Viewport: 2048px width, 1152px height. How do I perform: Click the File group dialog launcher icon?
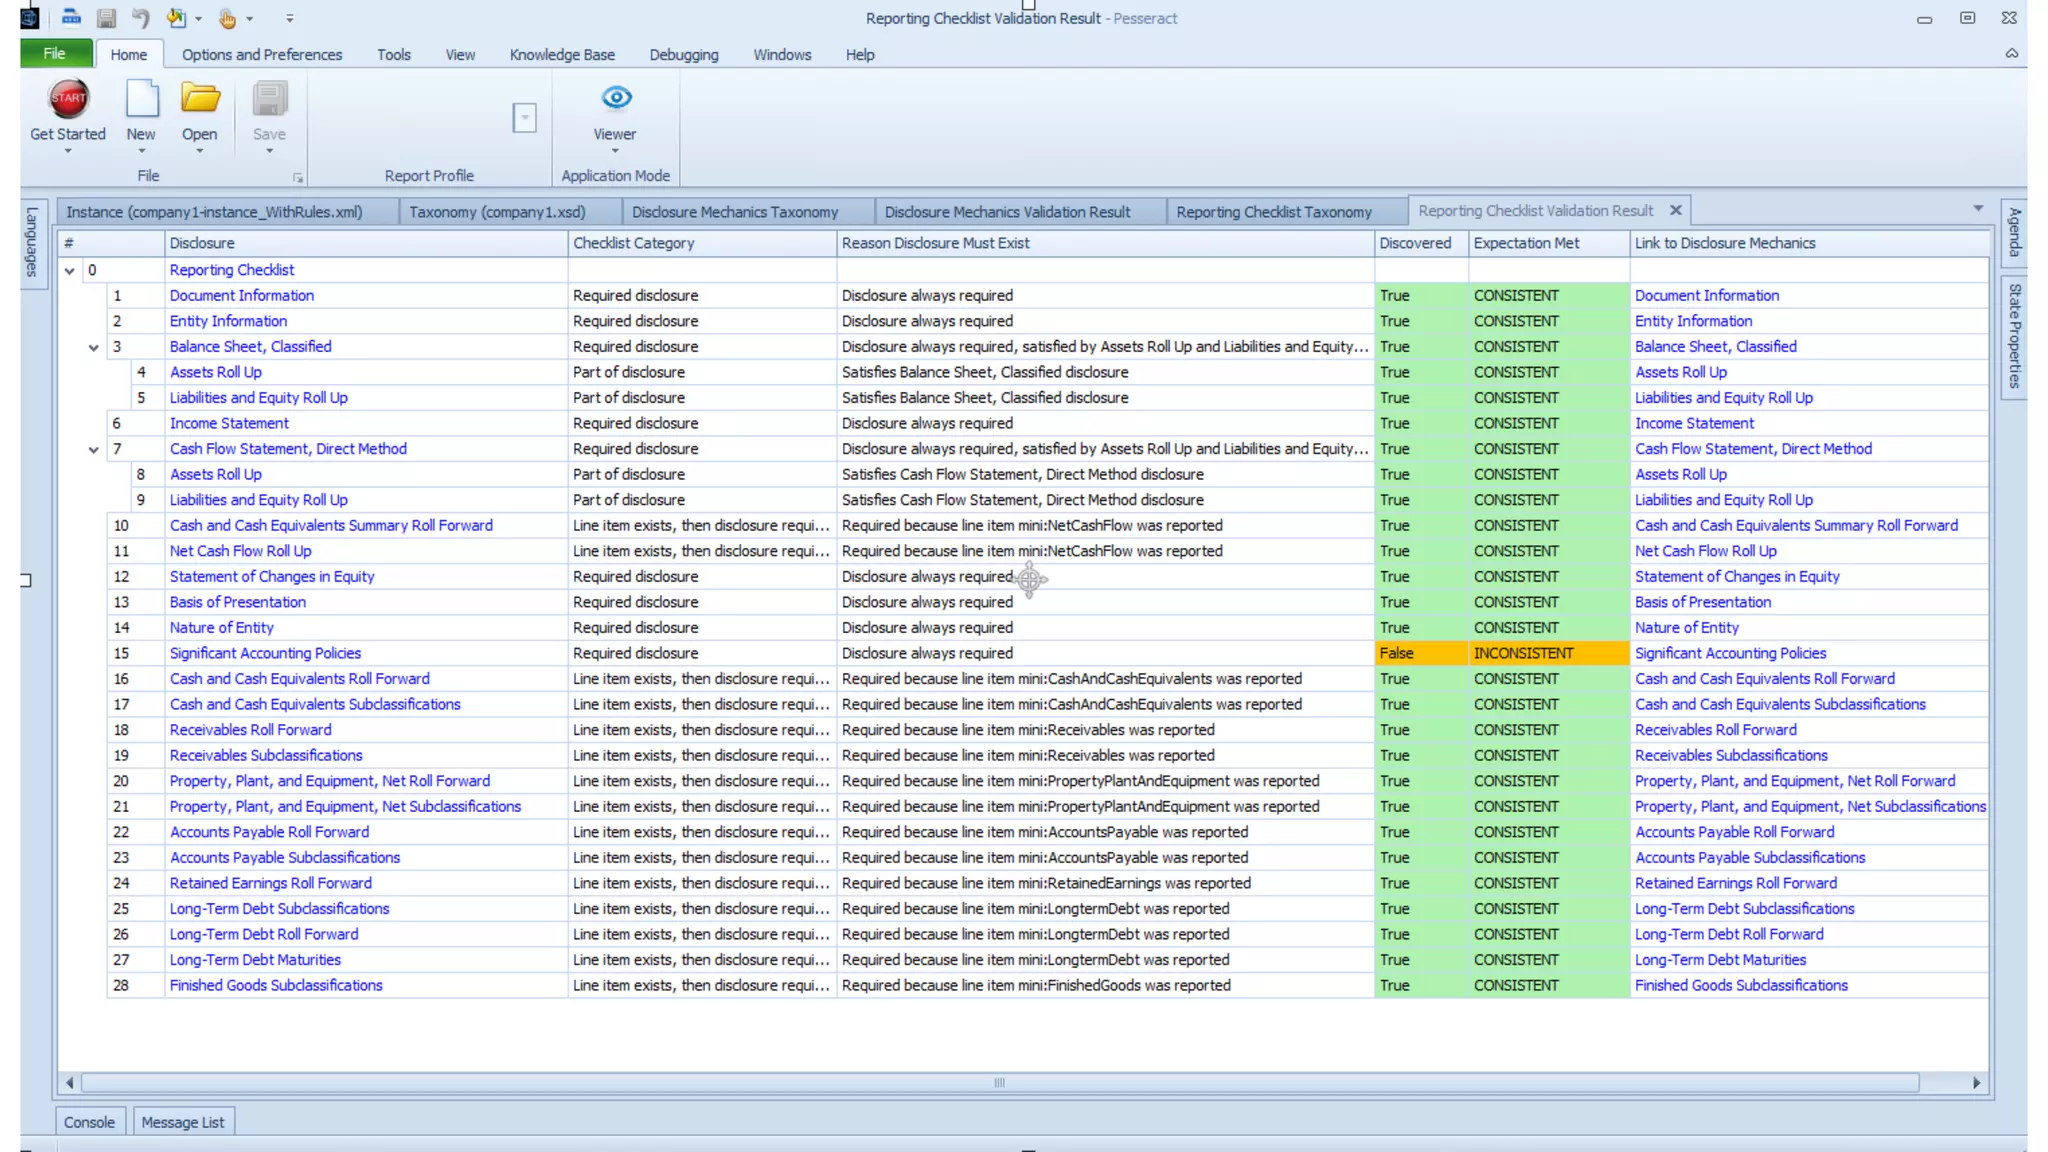(x=298, y=178)
